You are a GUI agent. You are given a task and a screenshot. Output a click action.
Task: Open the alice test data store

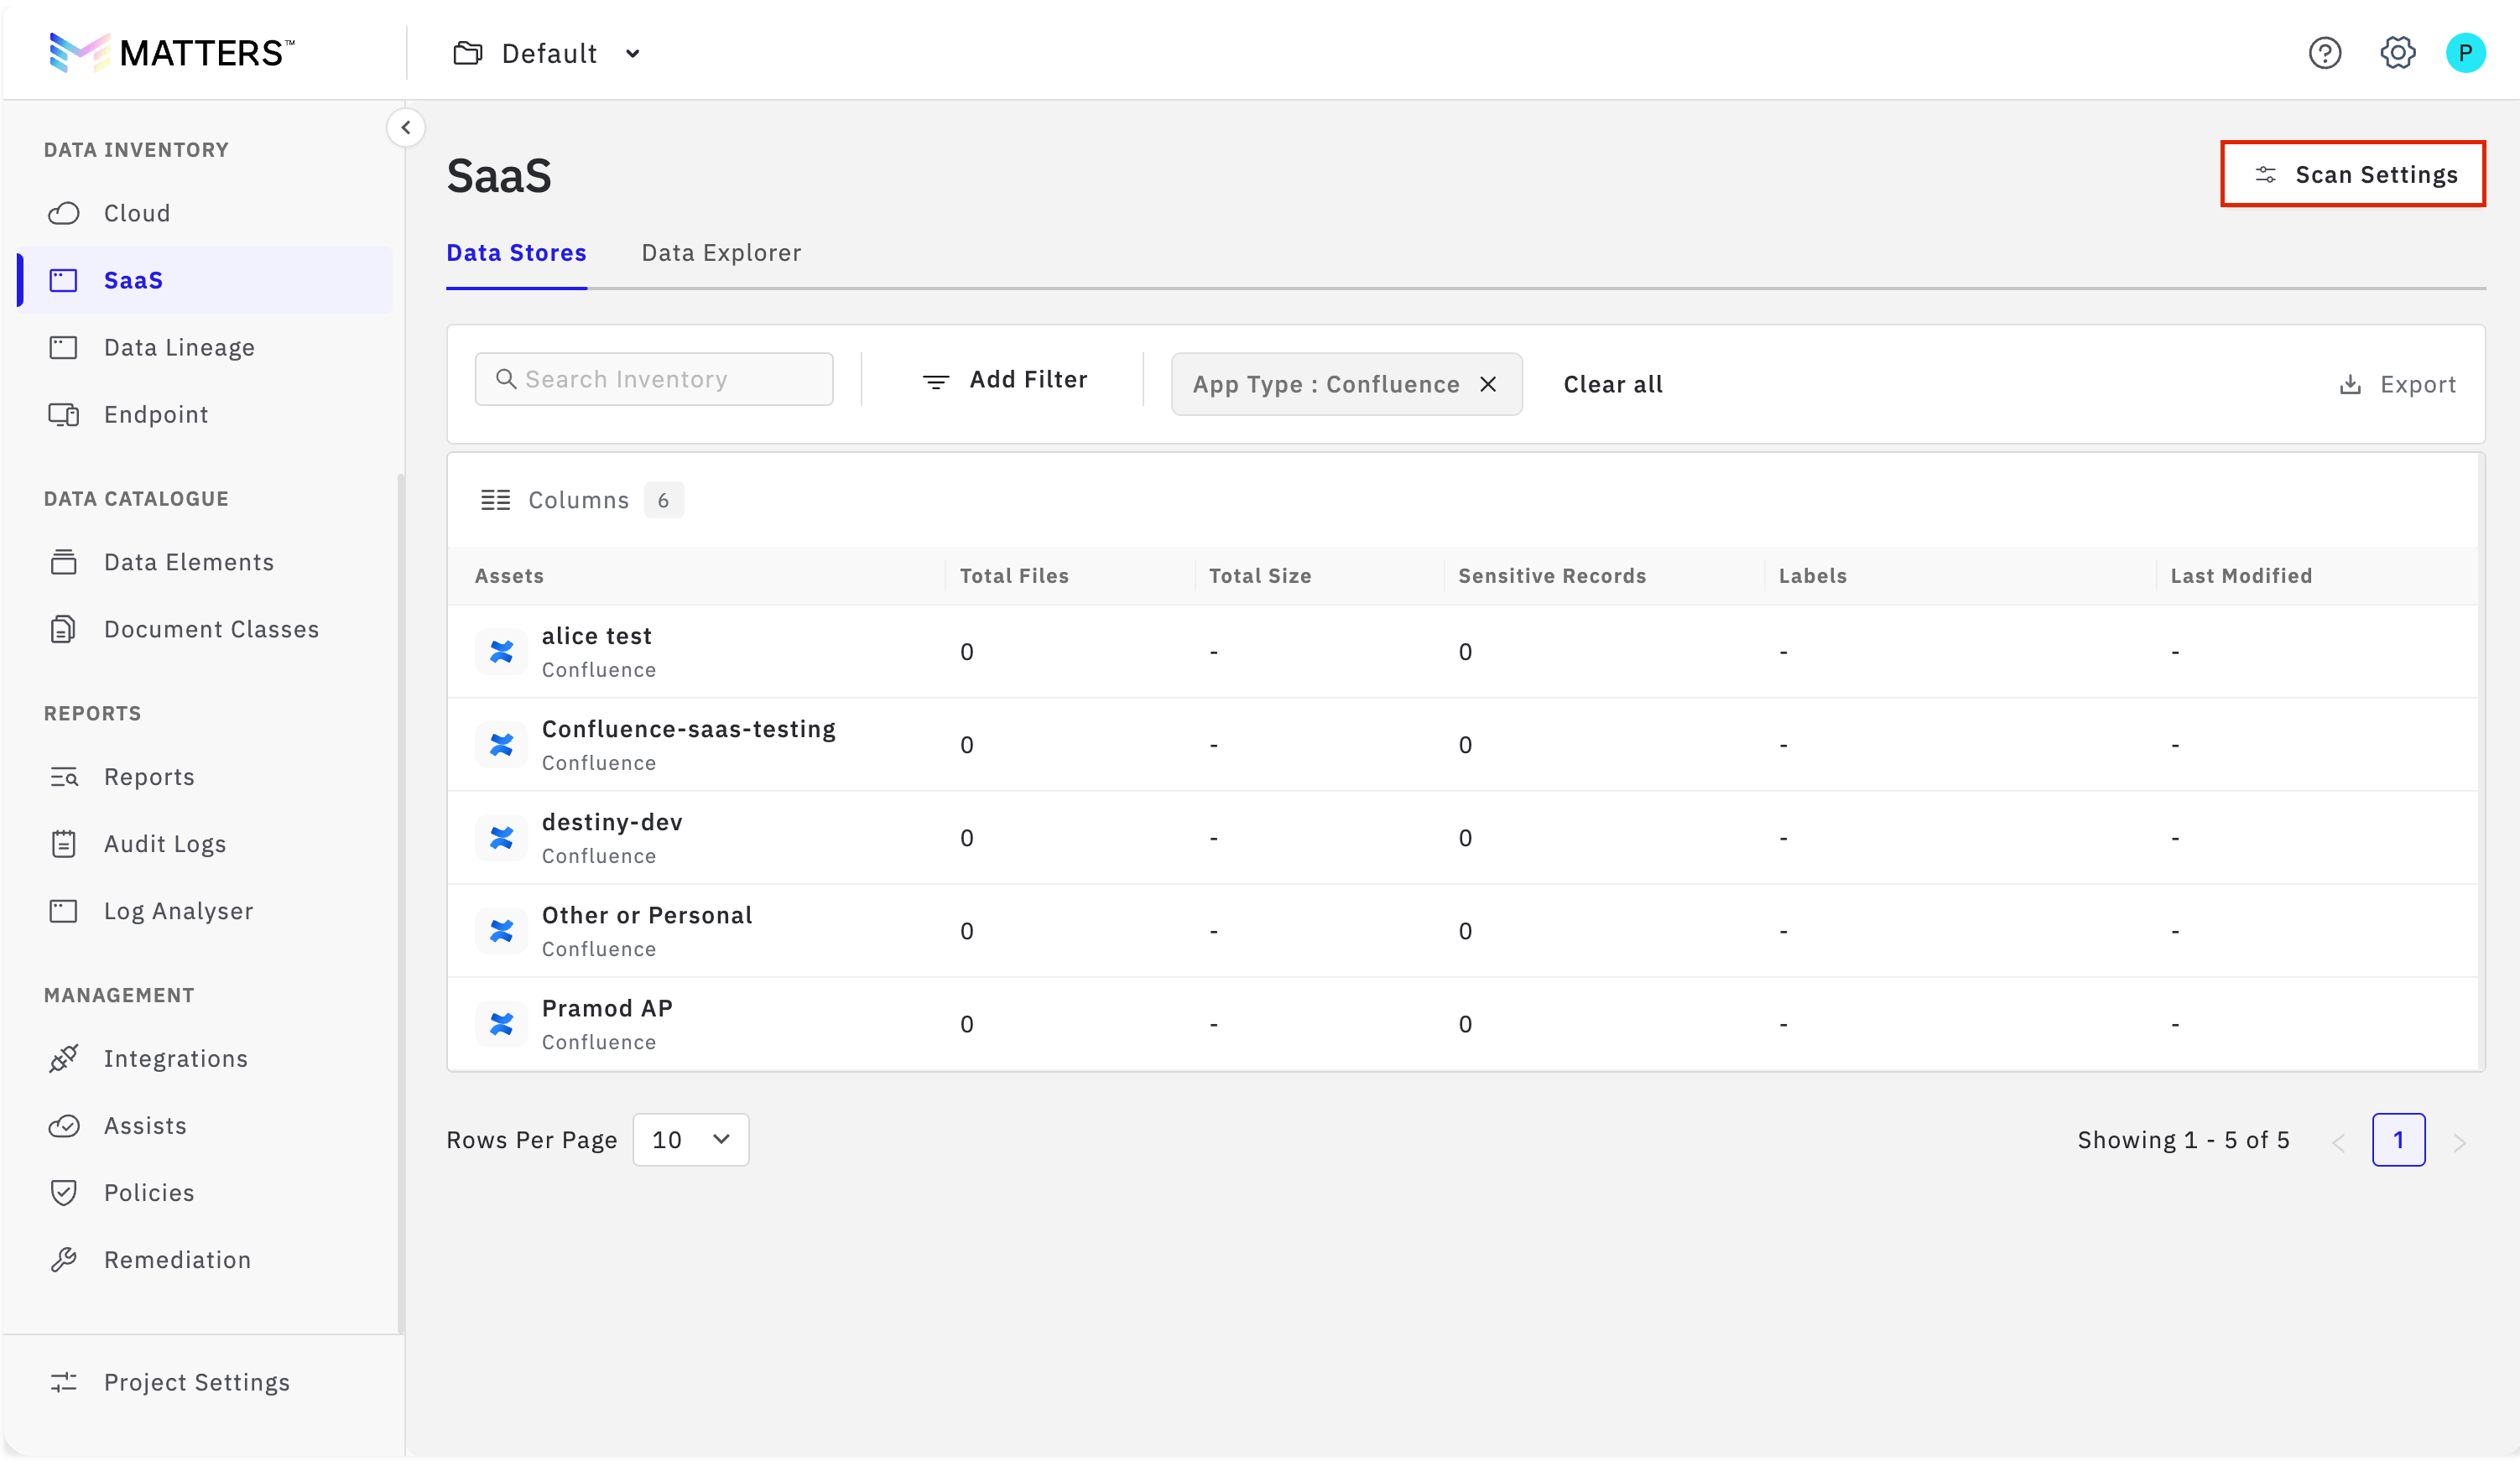click(596, 636)
